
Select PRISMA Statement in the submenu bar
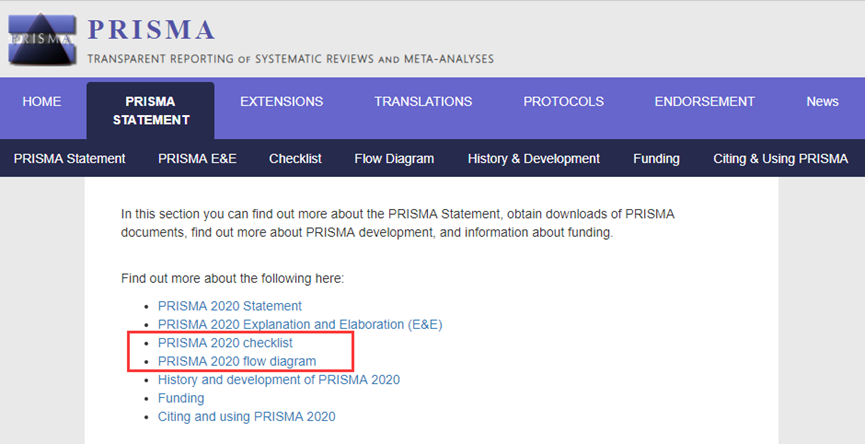70,158
